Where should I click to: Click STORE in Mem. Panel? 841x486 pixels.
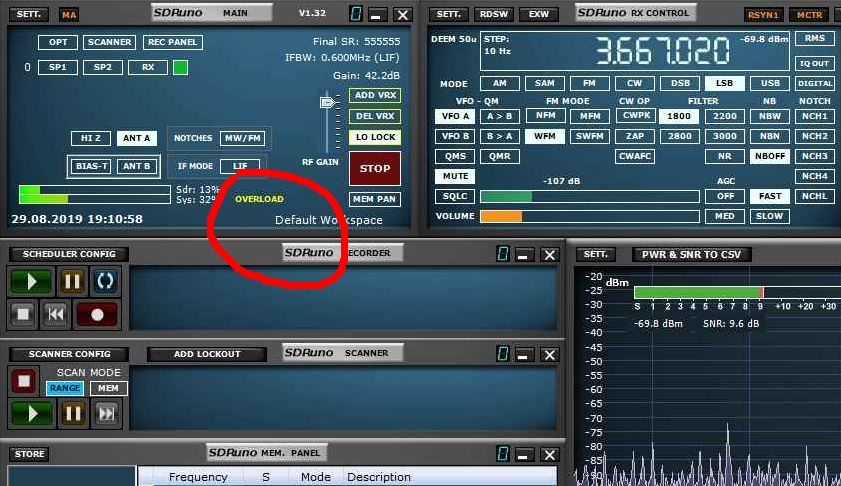pyautogui.click(x=29, y=454)
